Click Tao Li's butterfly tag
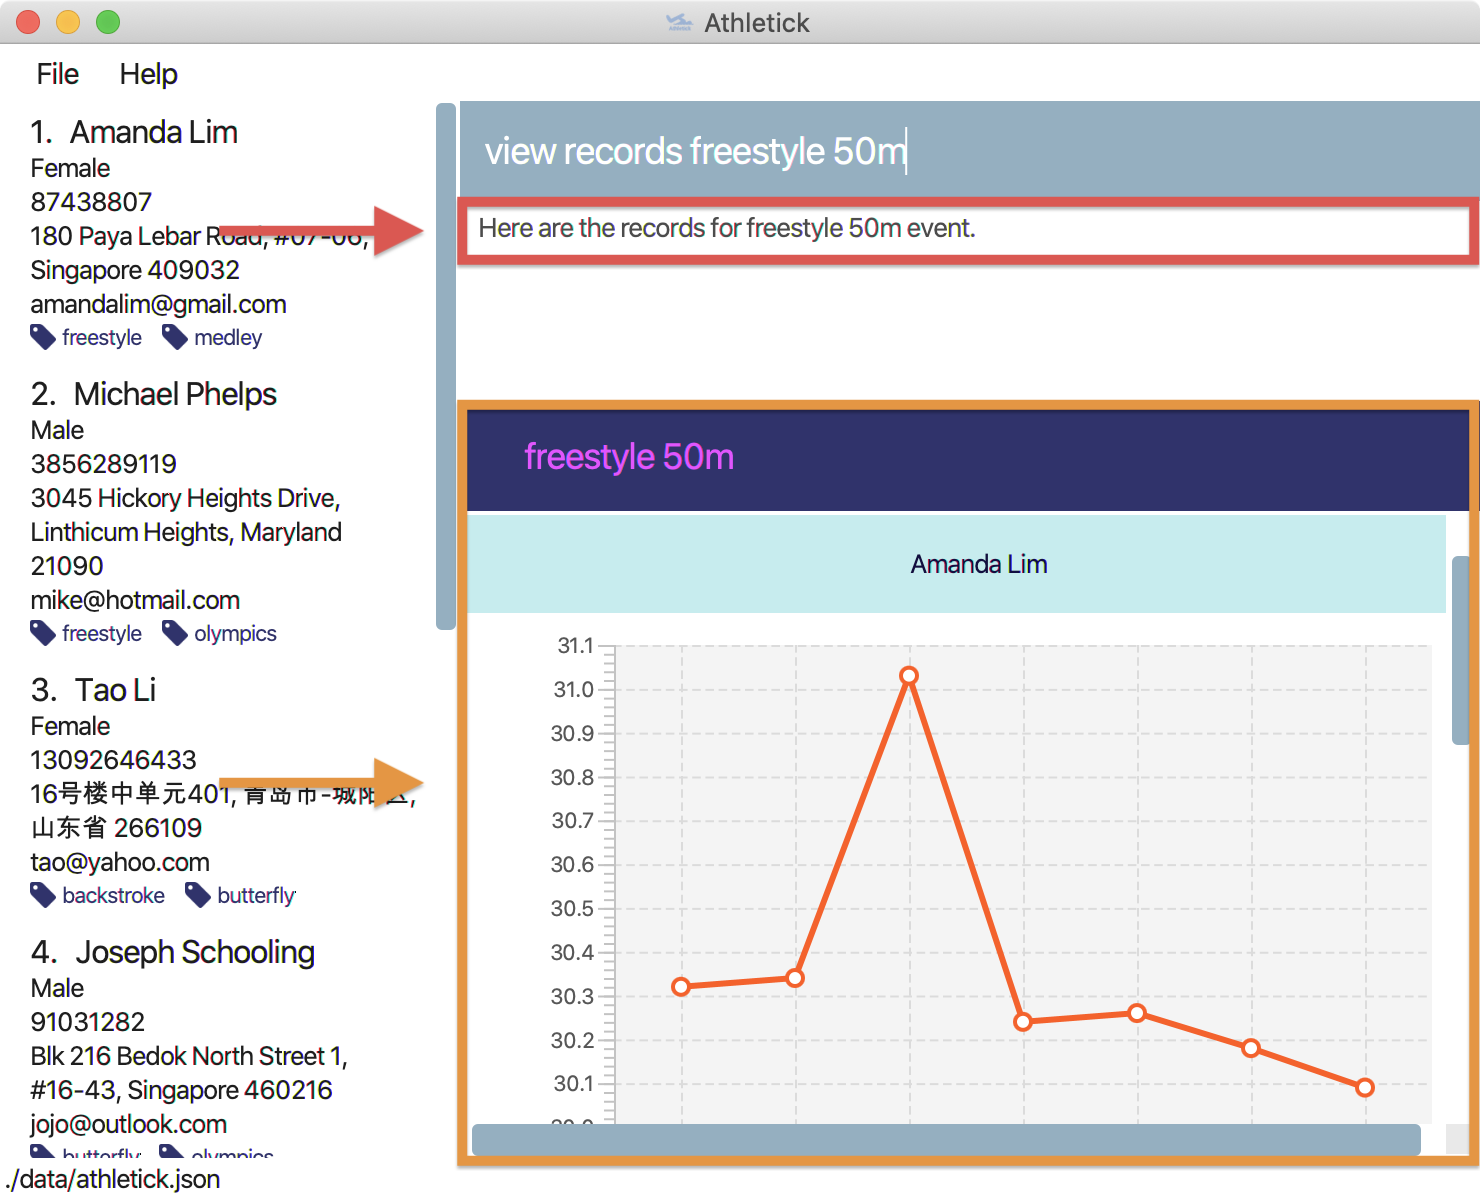This screenshot has height=1200, width=1480. (241, 896)
